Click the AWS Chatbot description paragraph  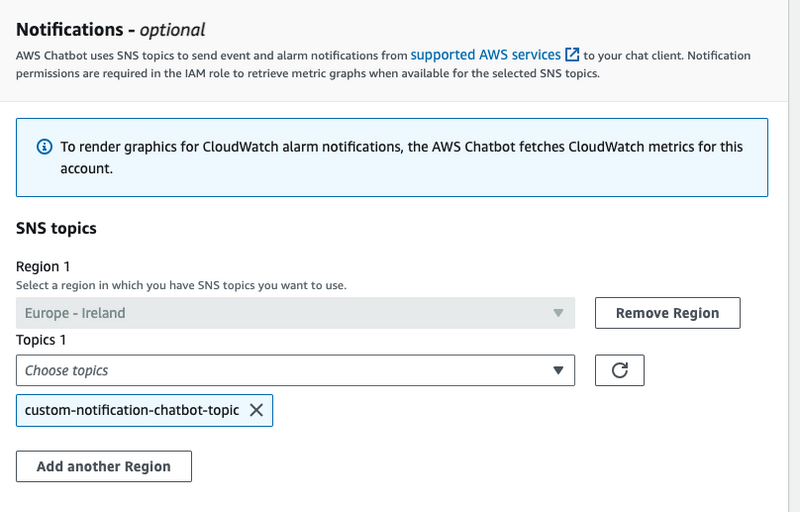click(x=383, y=64)
